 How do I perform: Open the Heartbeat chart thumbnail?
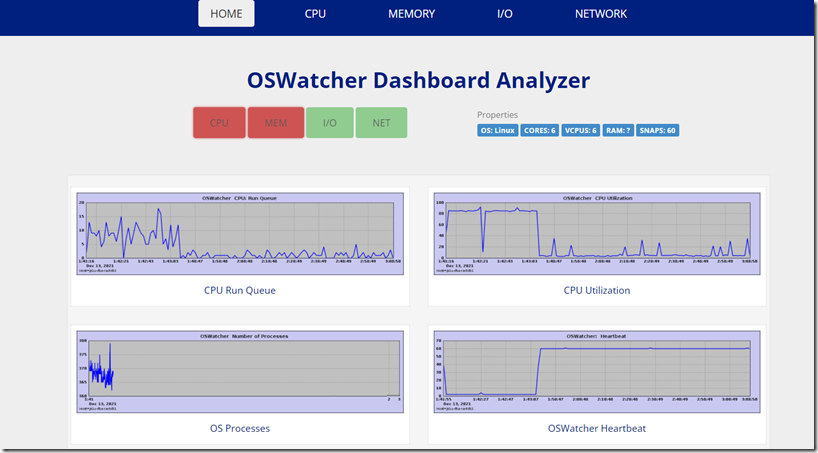coord(597,372)
